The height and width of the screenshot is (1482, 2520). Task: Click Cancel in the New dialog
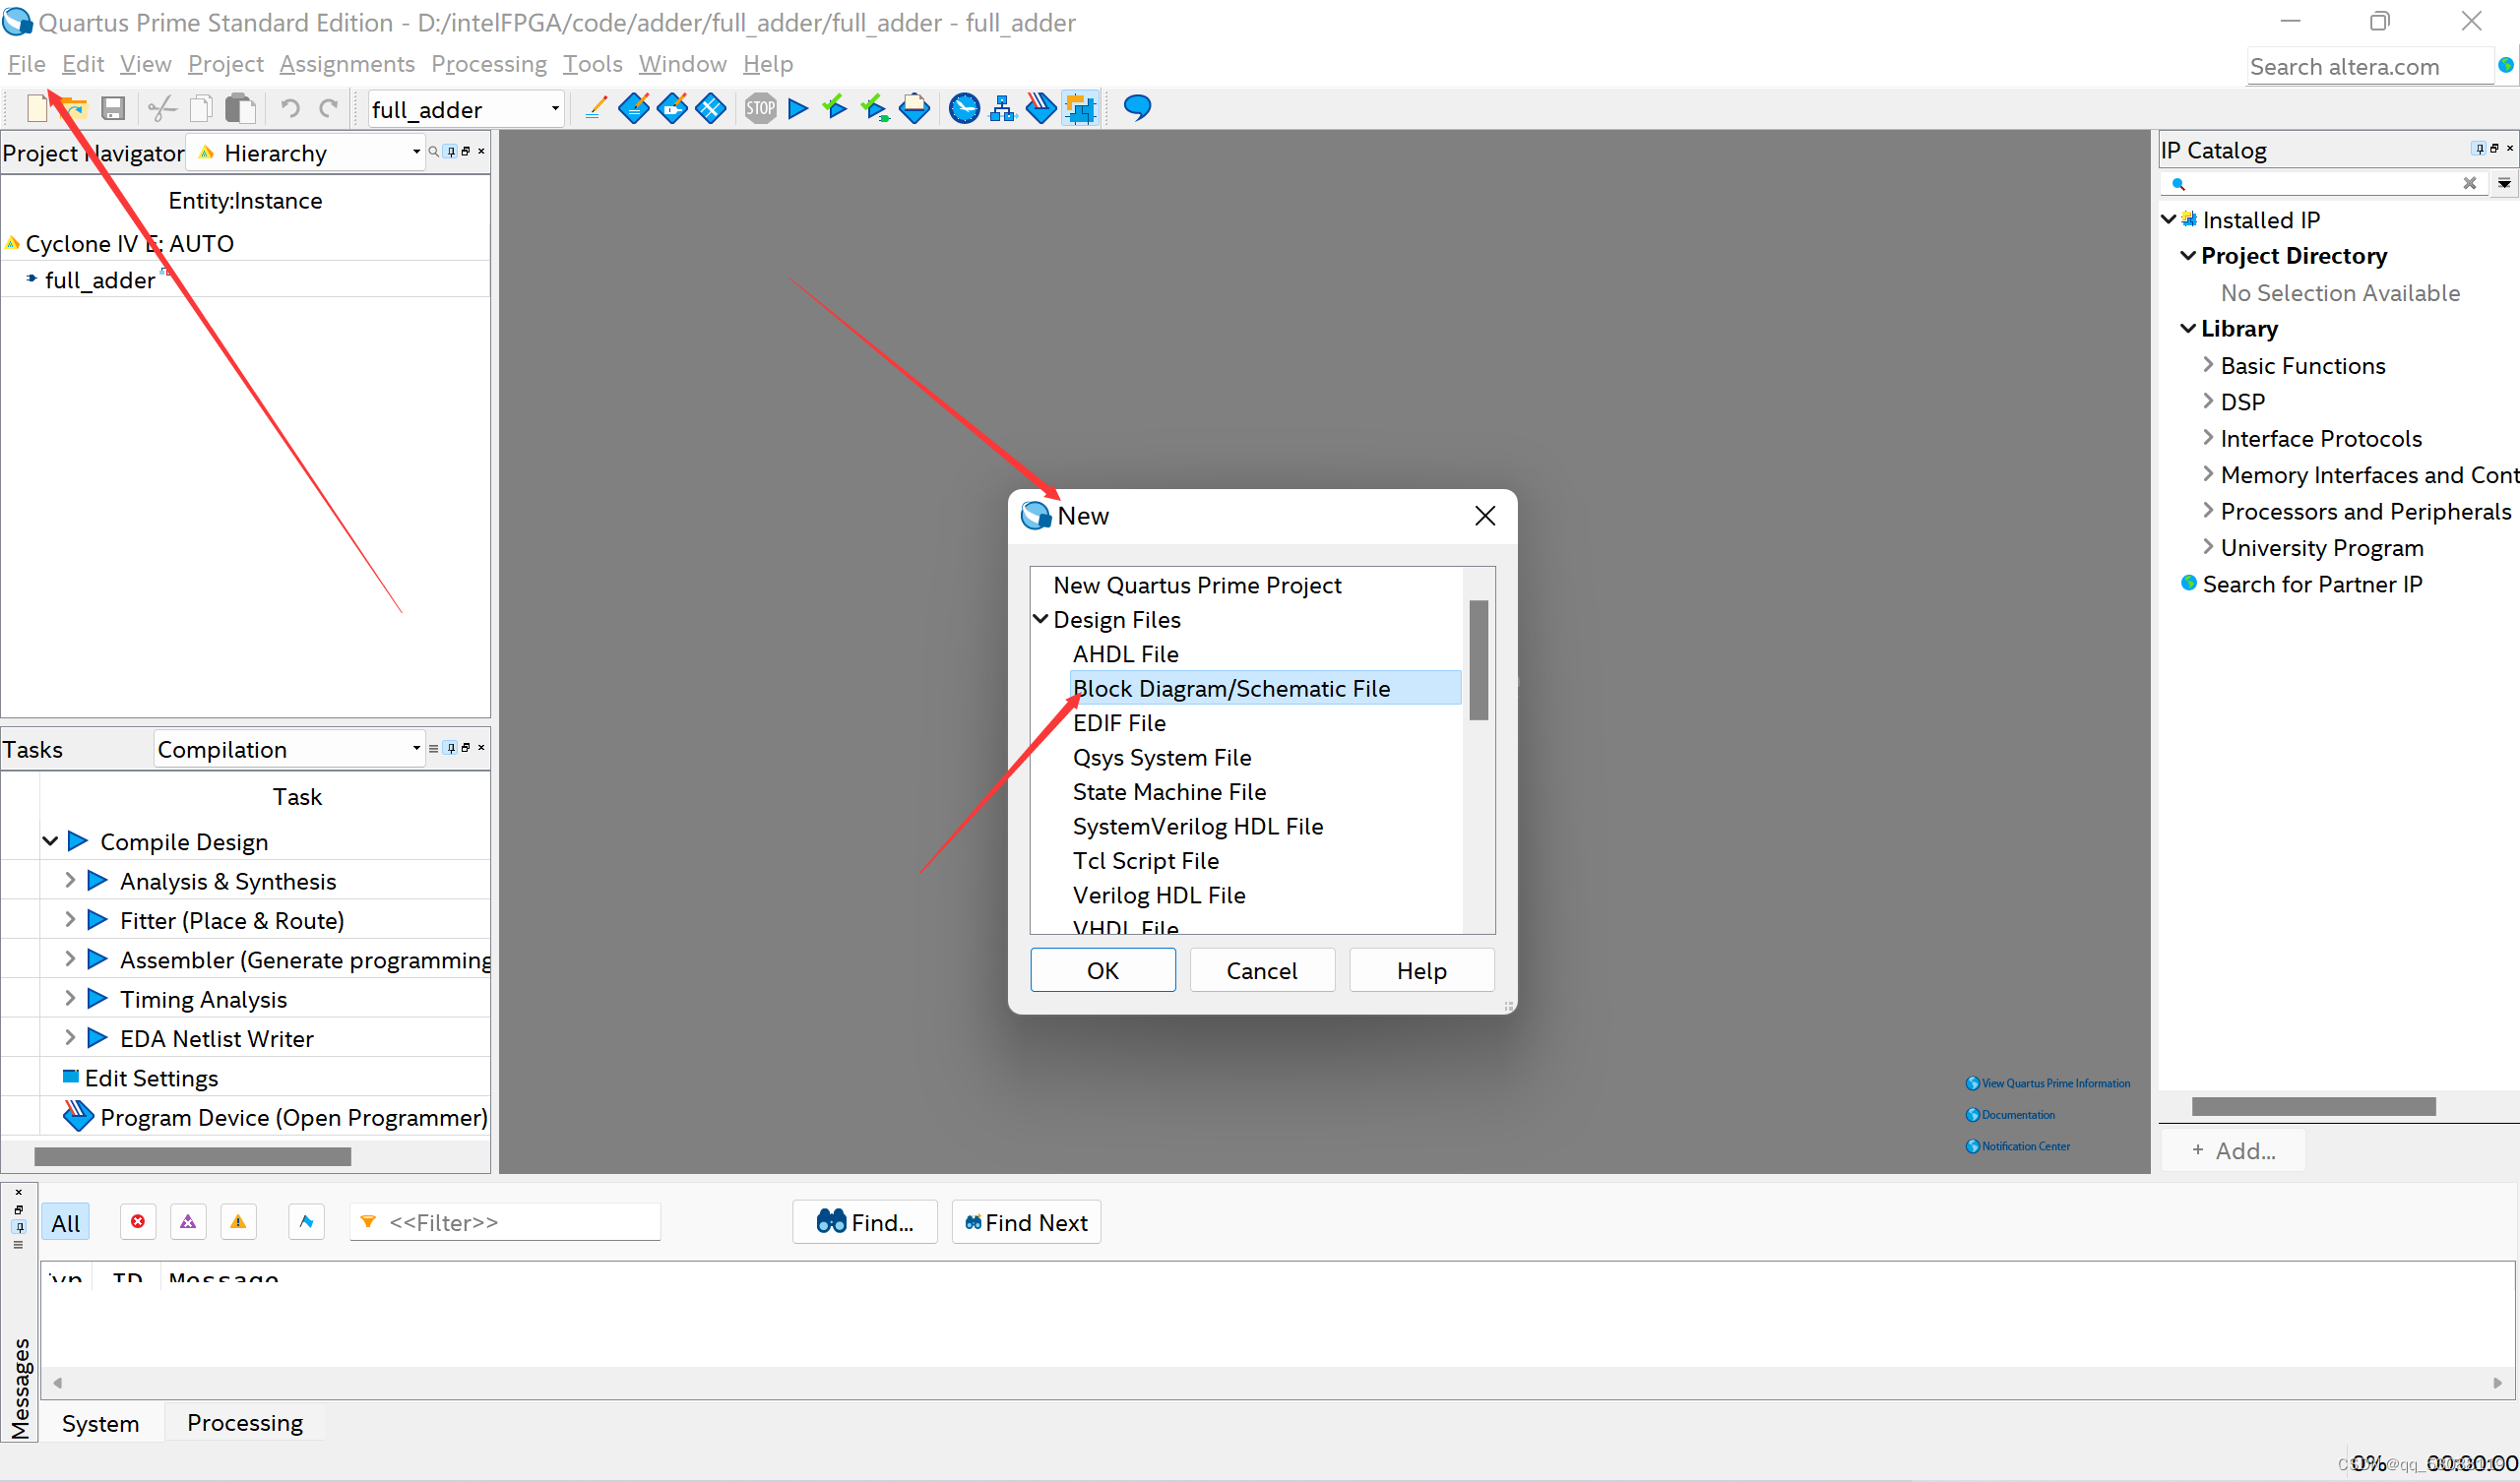point(1261,970)
